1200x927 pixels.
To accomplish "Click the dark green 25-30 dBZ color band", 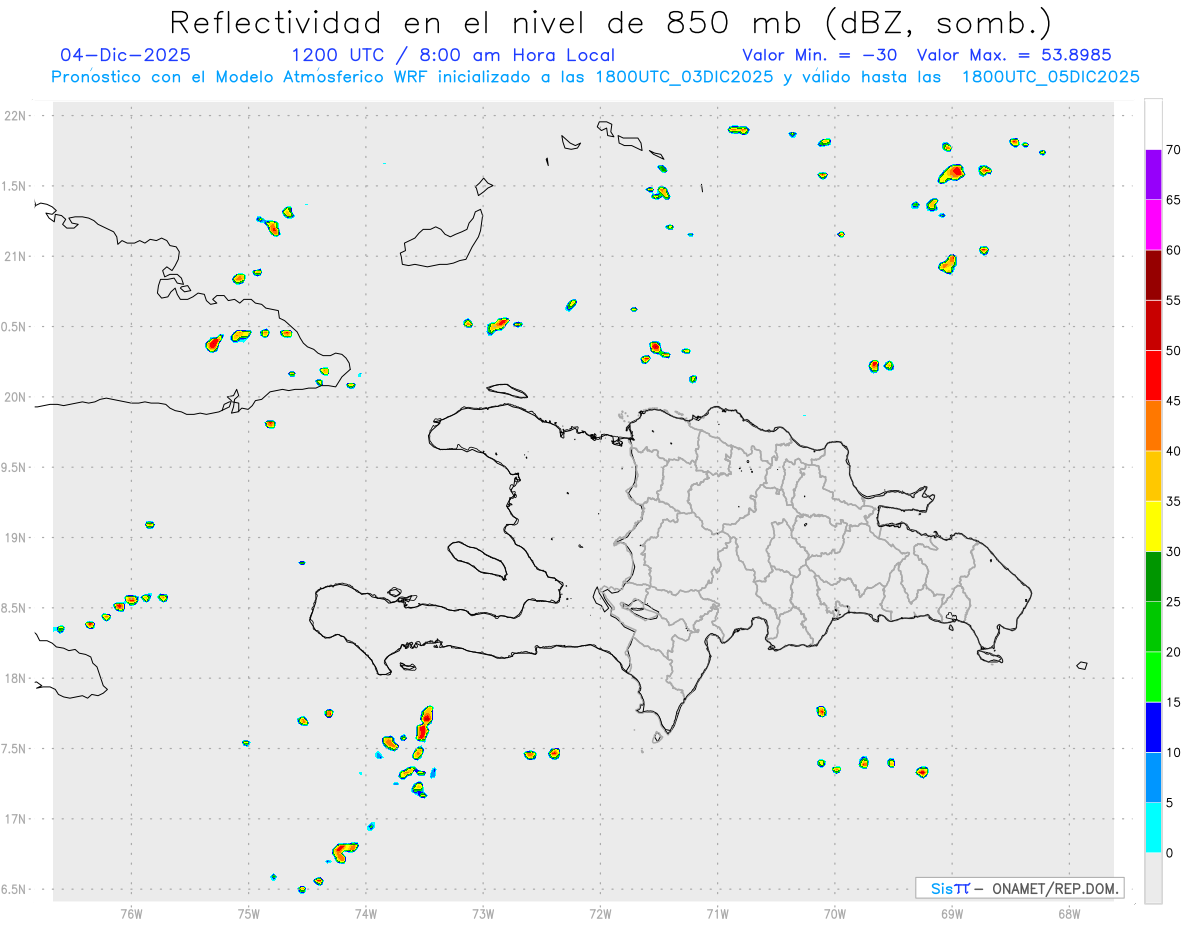I will click(x=1153, y=576).
